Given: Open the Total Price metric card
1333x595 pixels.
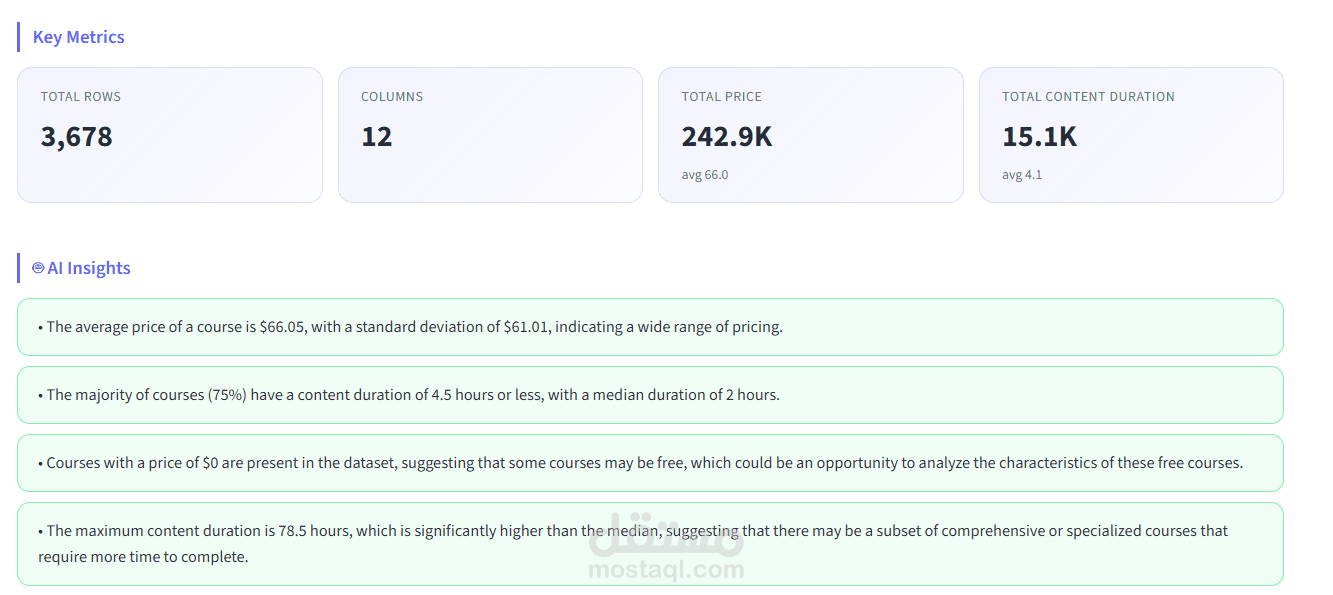Looking at the screenshot, I should tap(811, 135).
